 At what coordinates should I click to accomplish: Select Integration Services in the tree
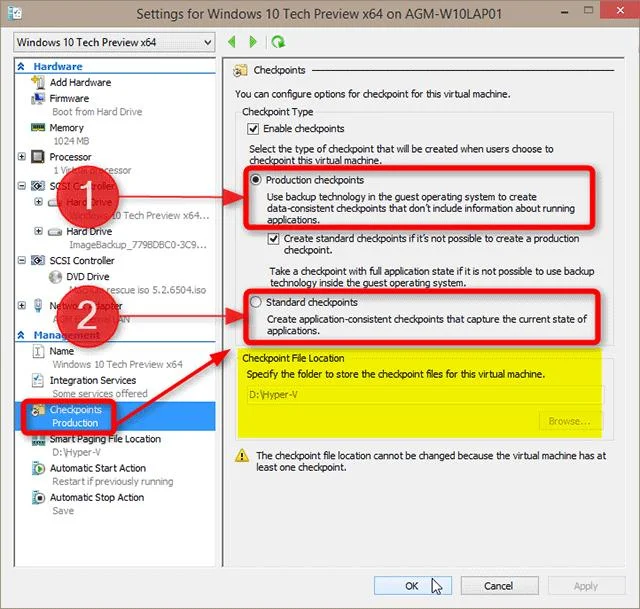[x=93, y=380]
